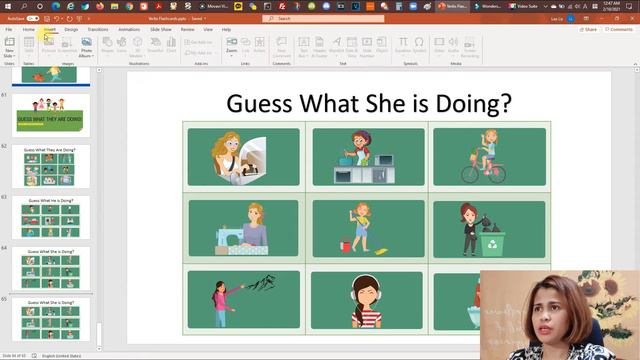Viewport: 640px width, 360px height.
Task: Collapse the ribbon using the chevron
Action: pos(635,64)
